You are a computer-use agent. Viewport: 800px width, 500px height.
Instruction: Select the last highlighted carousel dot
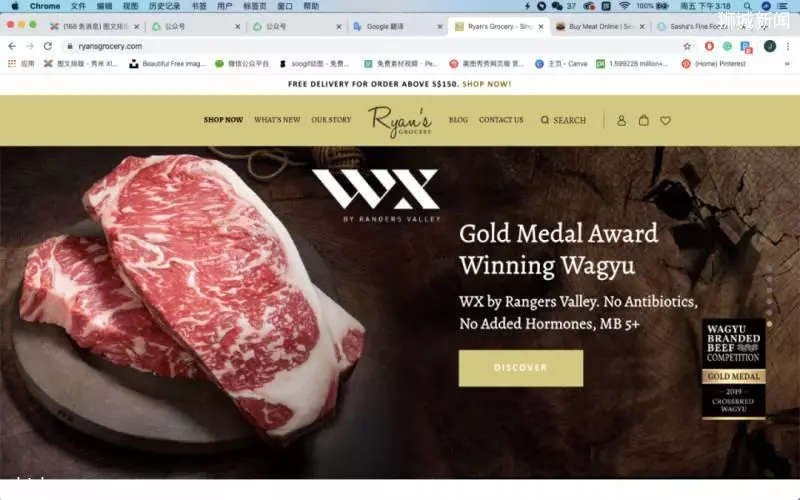coord(769,324)
